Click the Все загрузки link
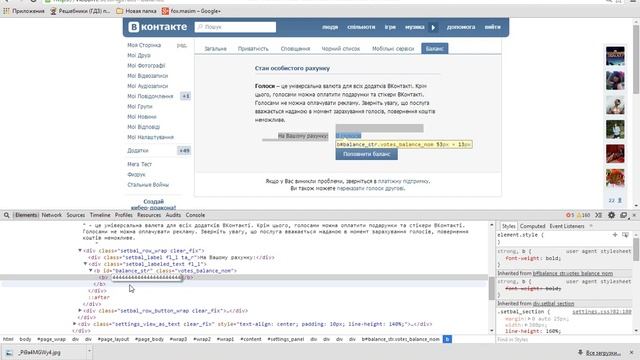 tap(603, 353)
